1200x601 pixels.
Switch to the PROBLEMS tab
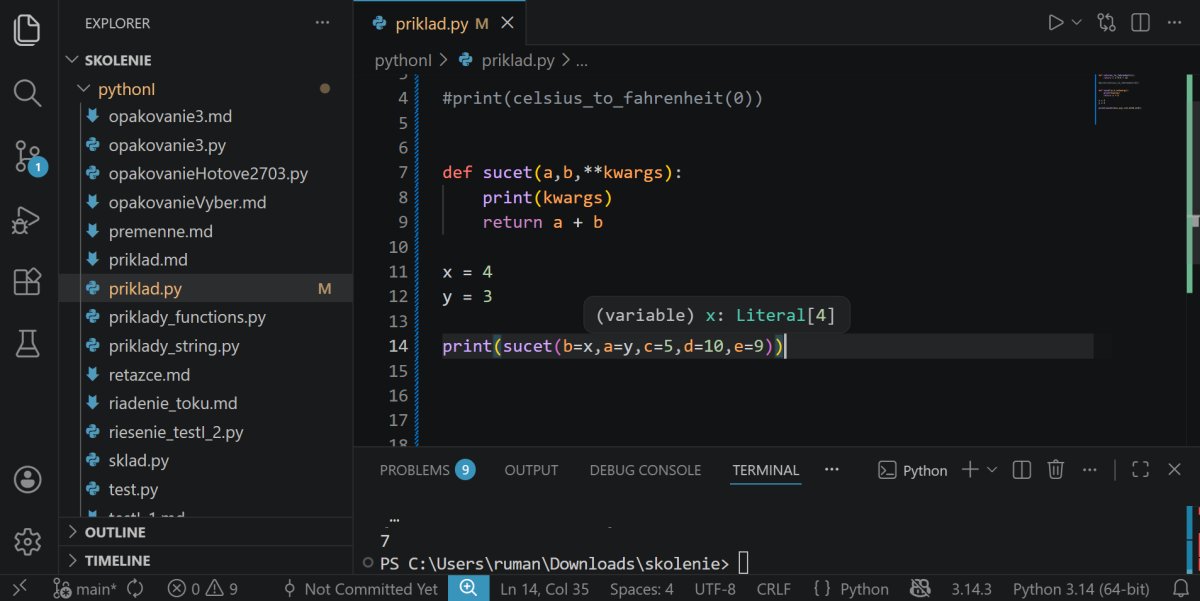coord(414,470)
